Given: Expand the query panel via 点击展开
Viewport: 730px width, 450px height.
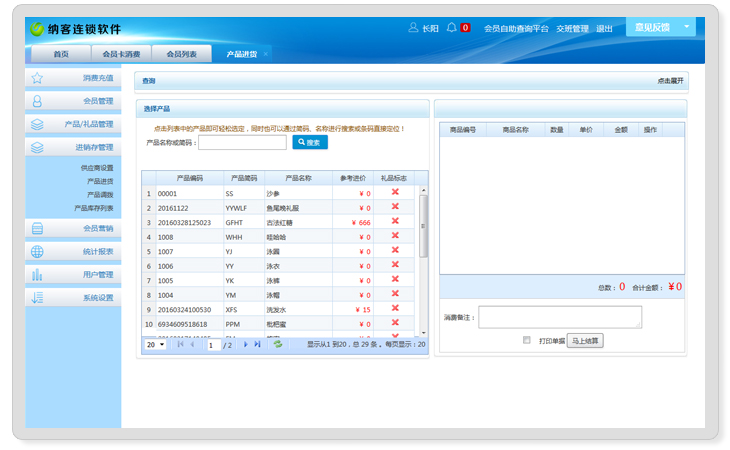Looking at the screenshot, I should coord(669,80).
